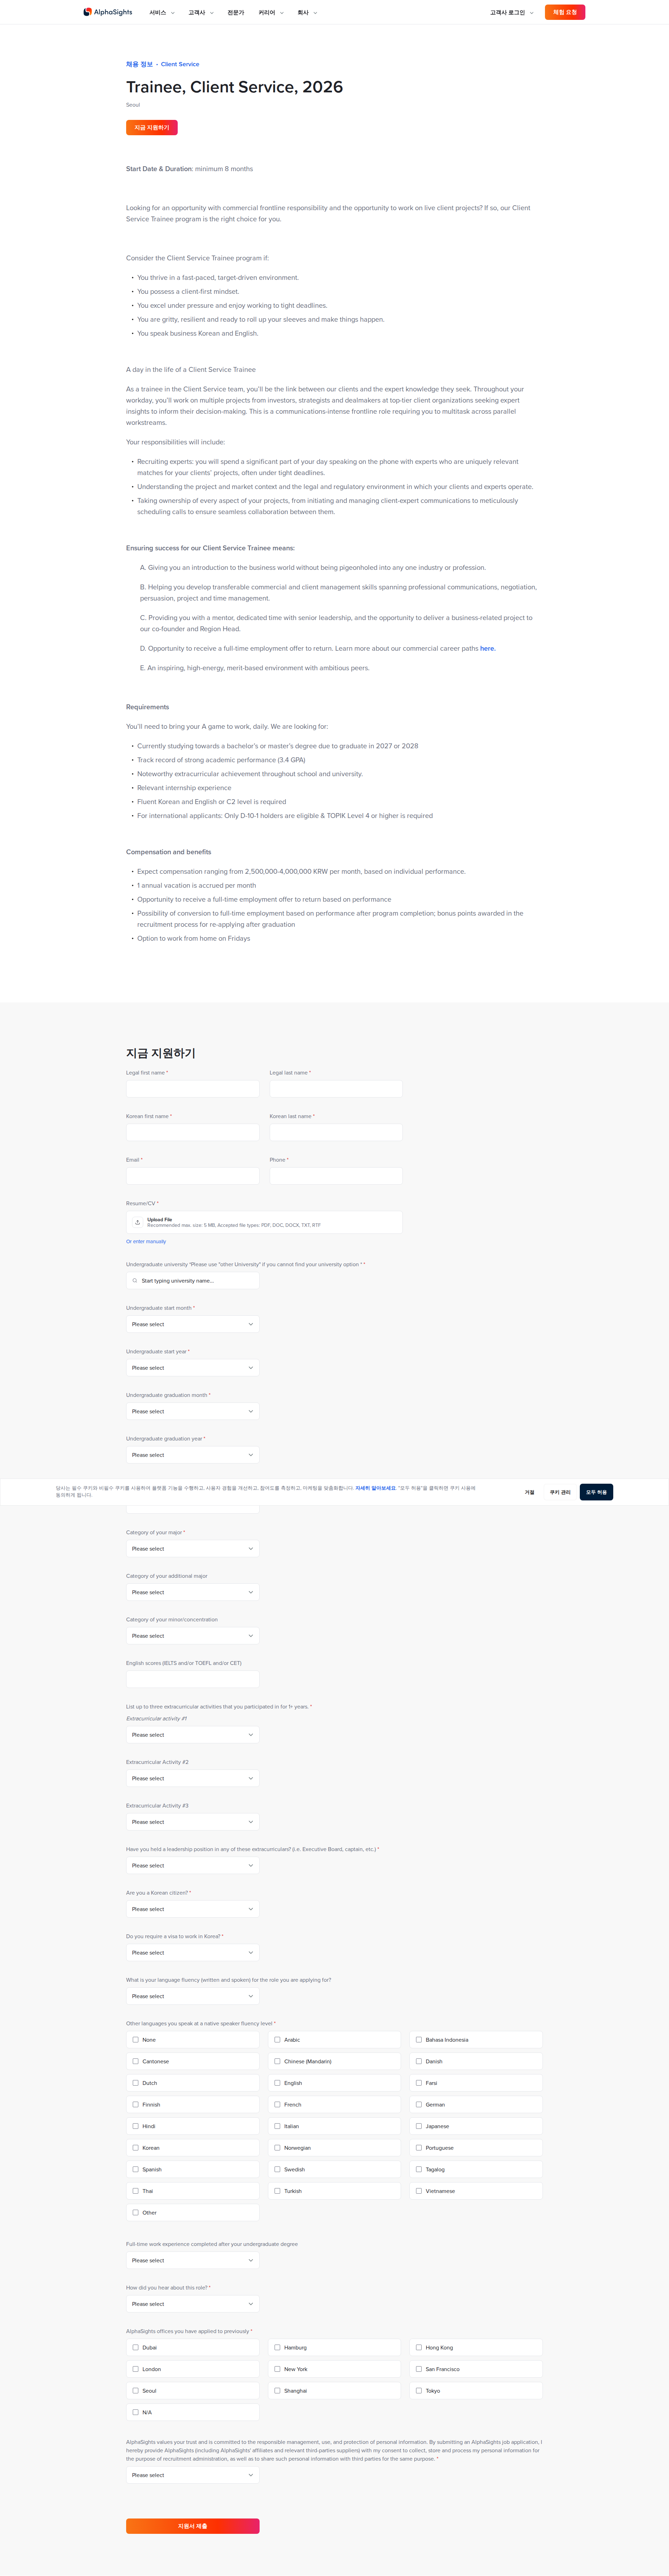
Task: Click 쿠키 관리 in the cookie banner
Action: (x=560, y=1492)
